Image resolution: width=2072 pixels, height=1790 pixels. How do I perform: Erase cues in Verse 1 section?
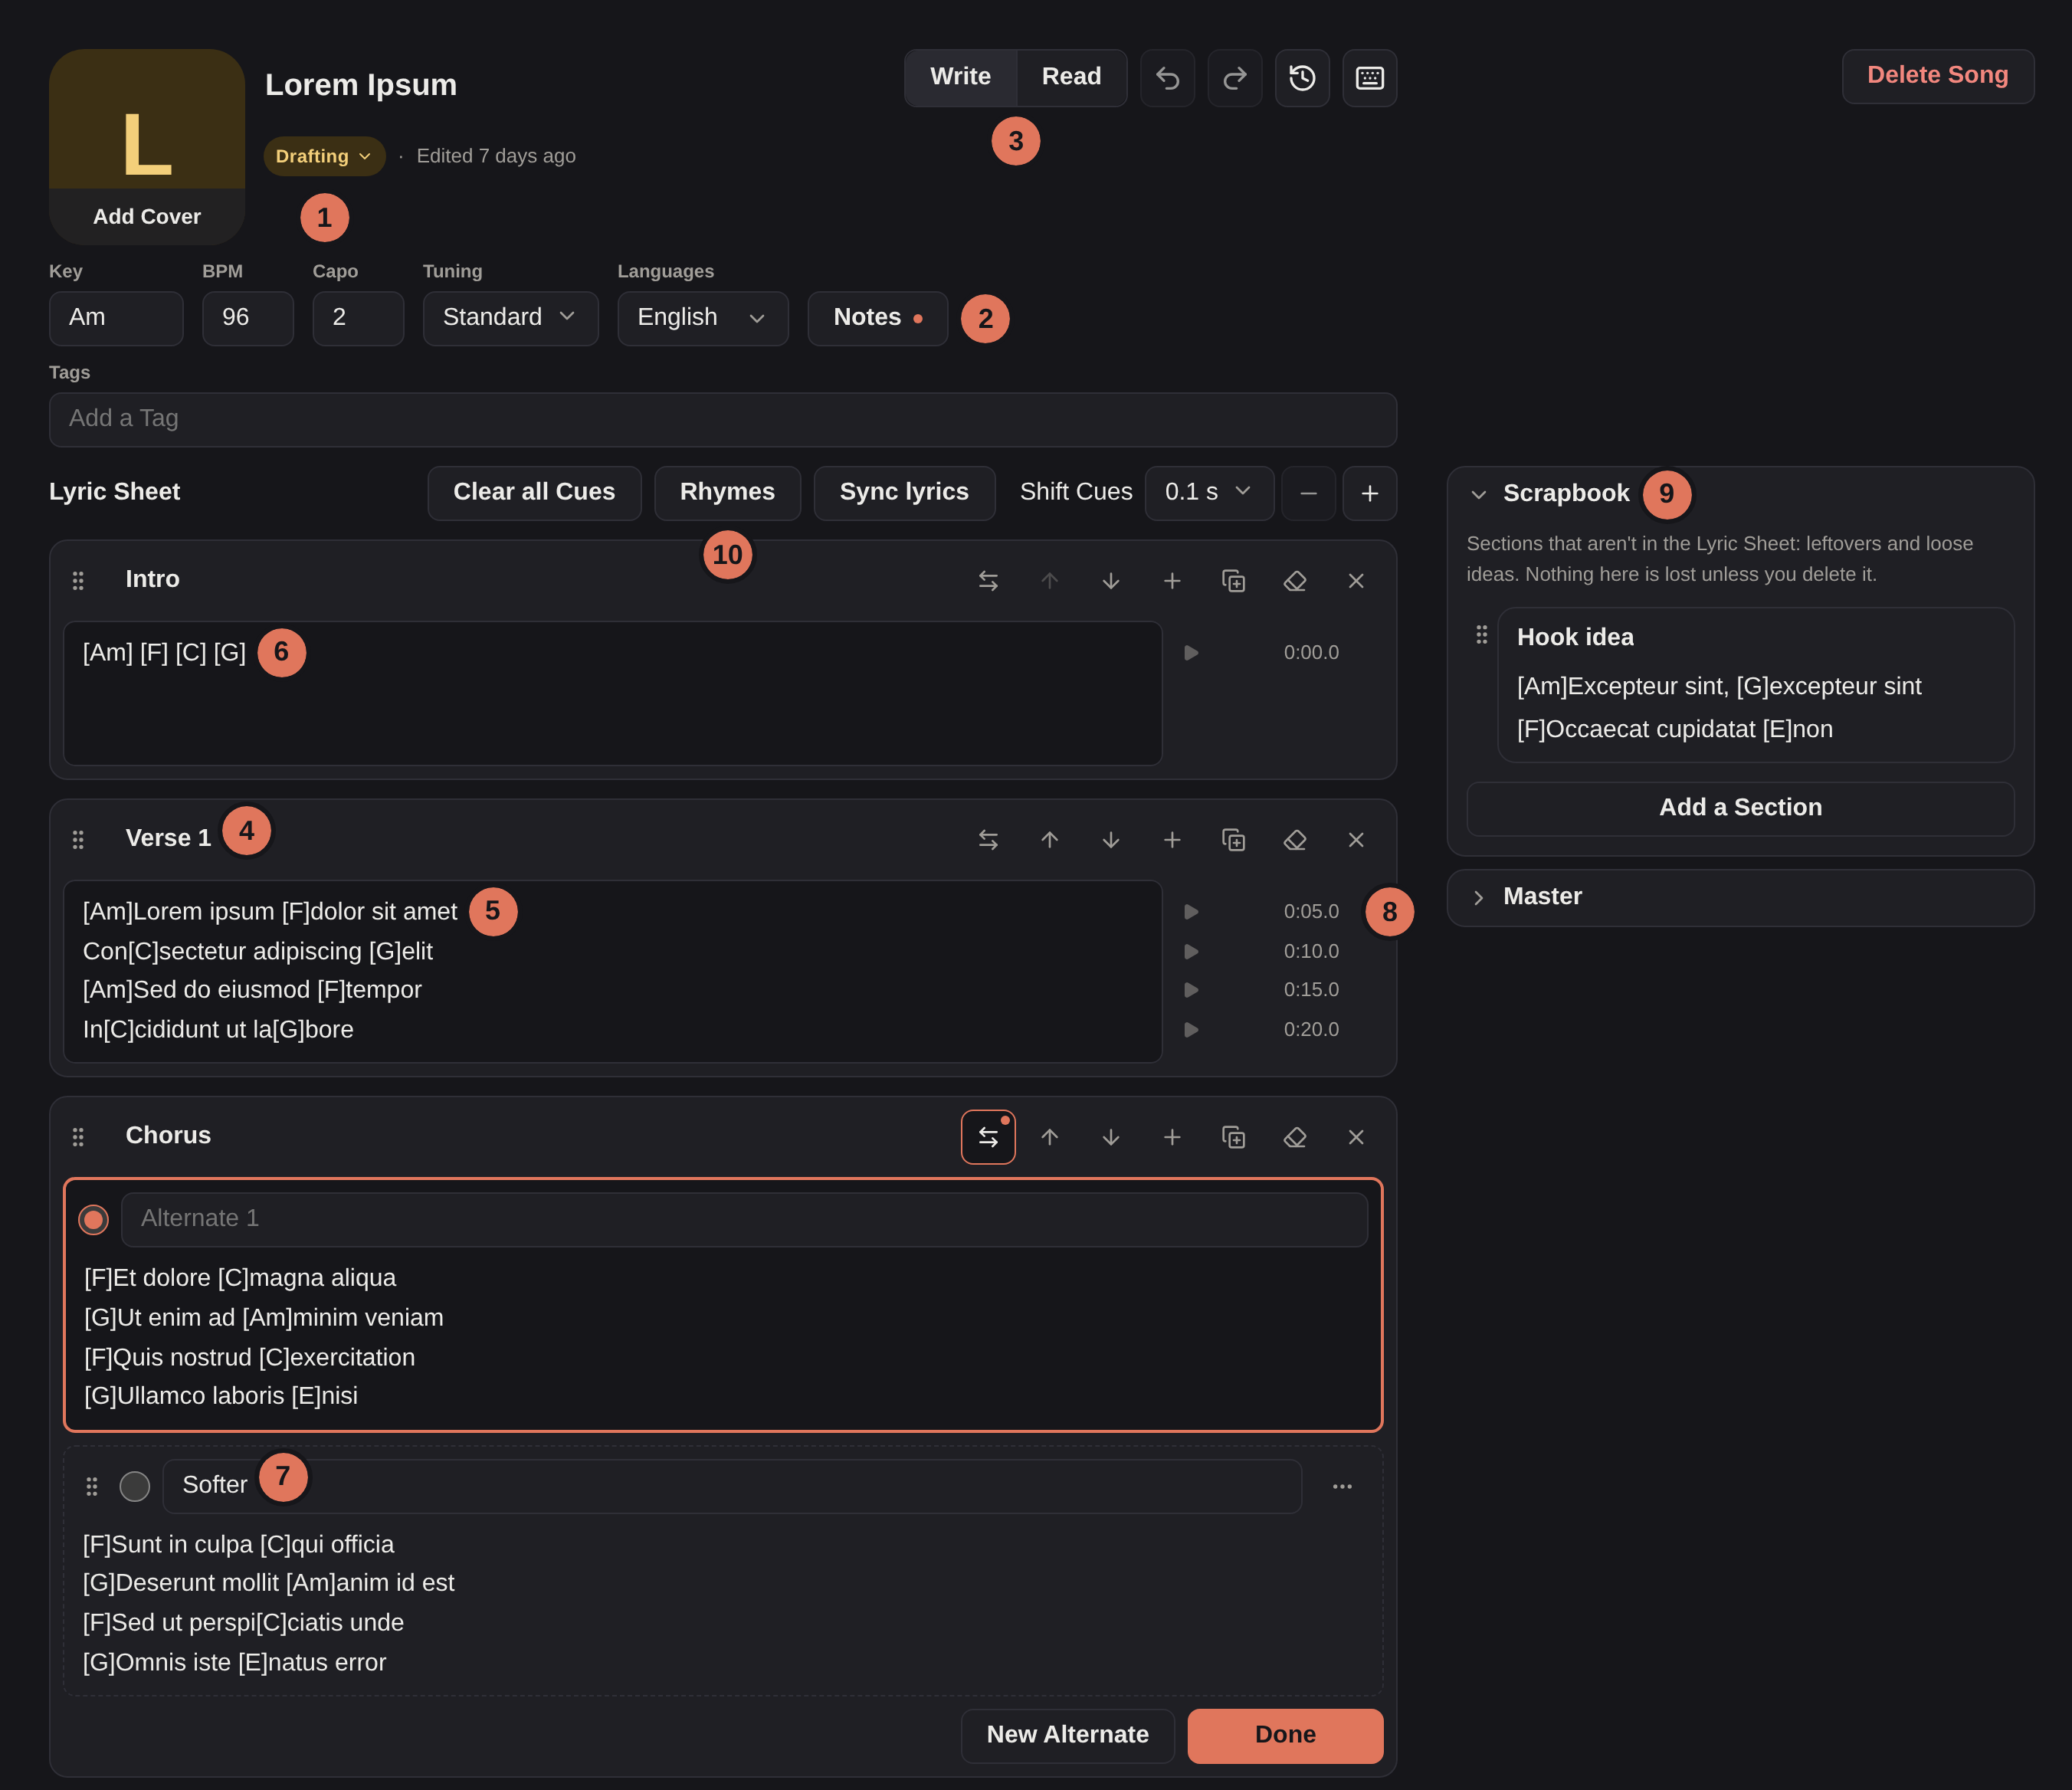[x=1295, y=840]
